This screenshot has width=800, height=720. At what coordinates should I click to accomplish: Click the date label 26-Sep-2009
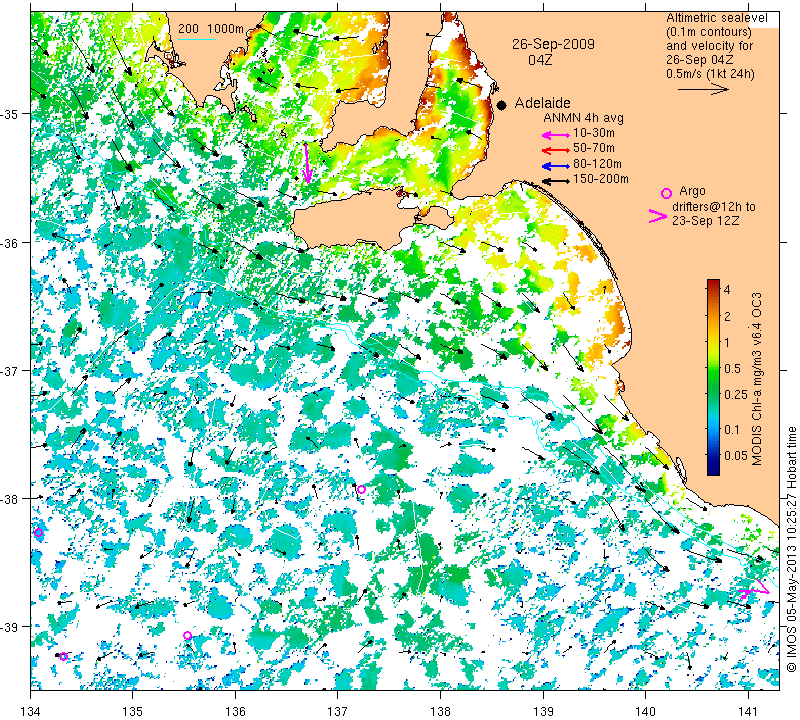tap(553, 44)
